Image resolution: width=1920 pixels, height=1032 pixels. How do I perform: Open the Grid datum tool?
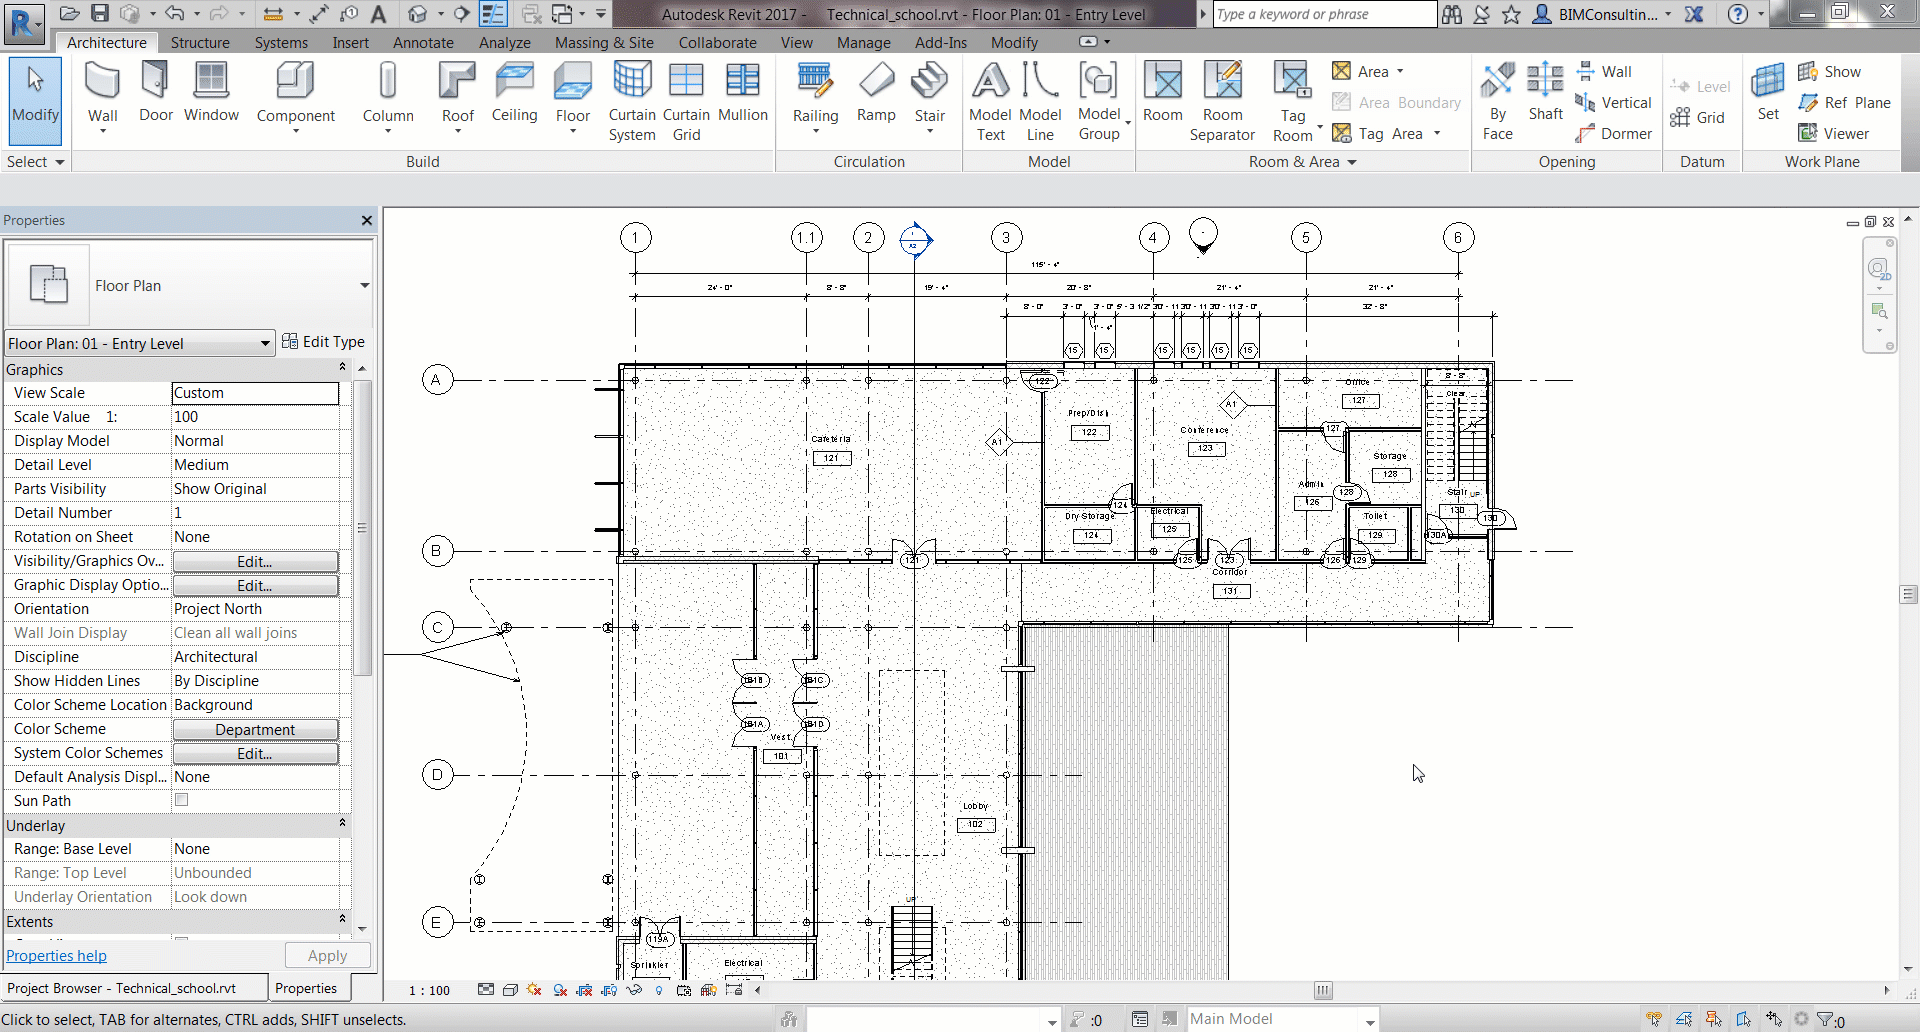(1697, 117)
